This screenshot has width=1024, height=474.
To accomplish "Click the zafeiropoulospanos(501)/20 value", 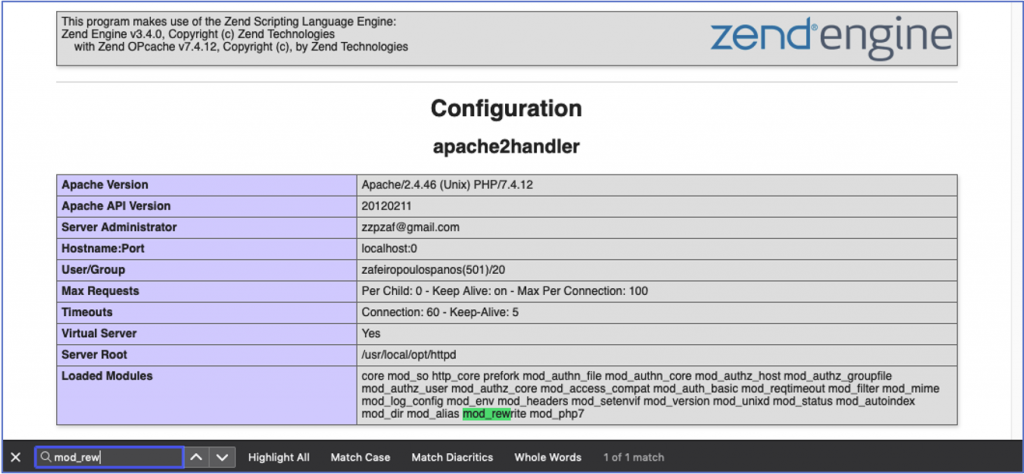I will [x=434, y=270].
